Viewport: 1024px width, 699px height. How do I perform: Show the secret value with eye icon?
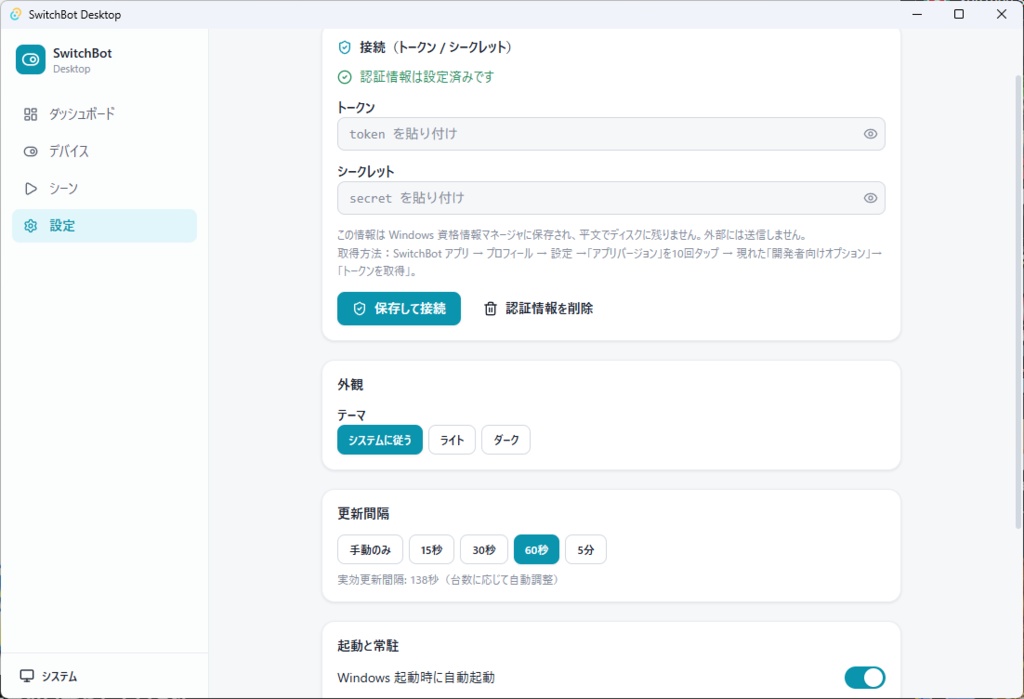[870, 198]
